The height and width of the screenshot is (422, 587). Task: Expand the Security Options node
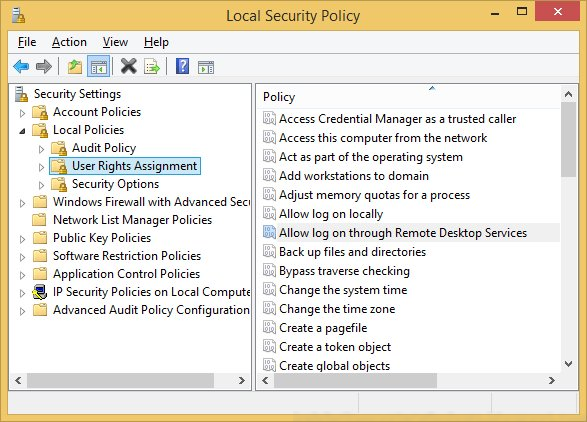tap(41, 185)
